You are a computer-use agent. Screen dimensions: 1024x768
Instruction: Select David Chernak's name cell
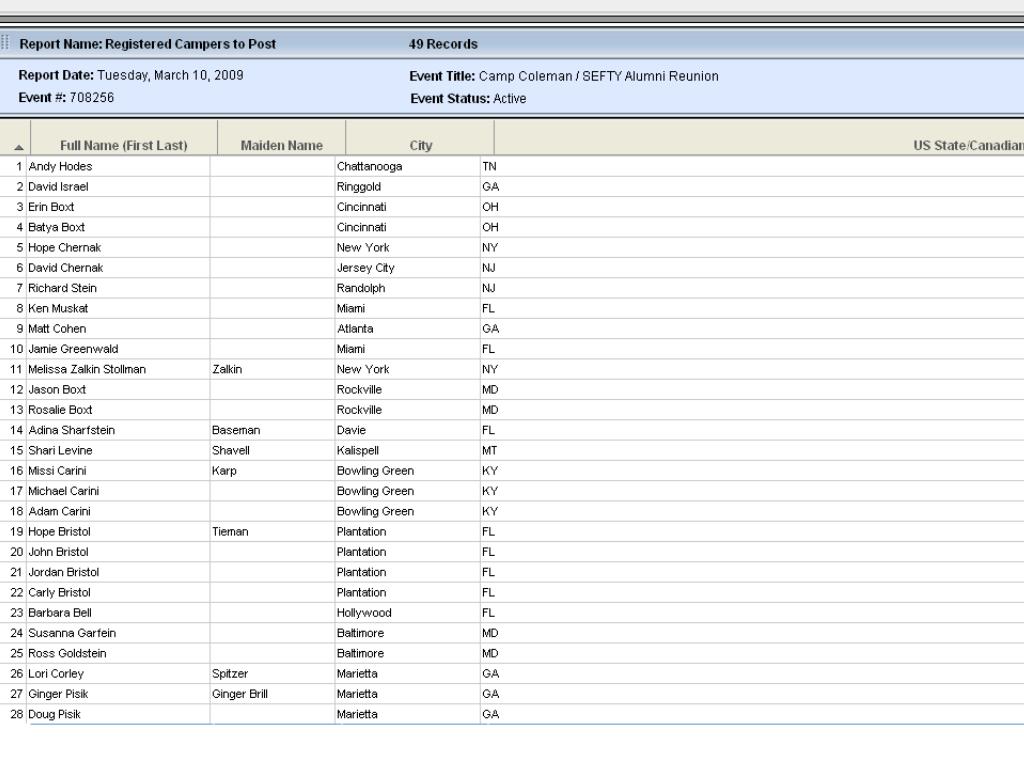pos(66,268)
